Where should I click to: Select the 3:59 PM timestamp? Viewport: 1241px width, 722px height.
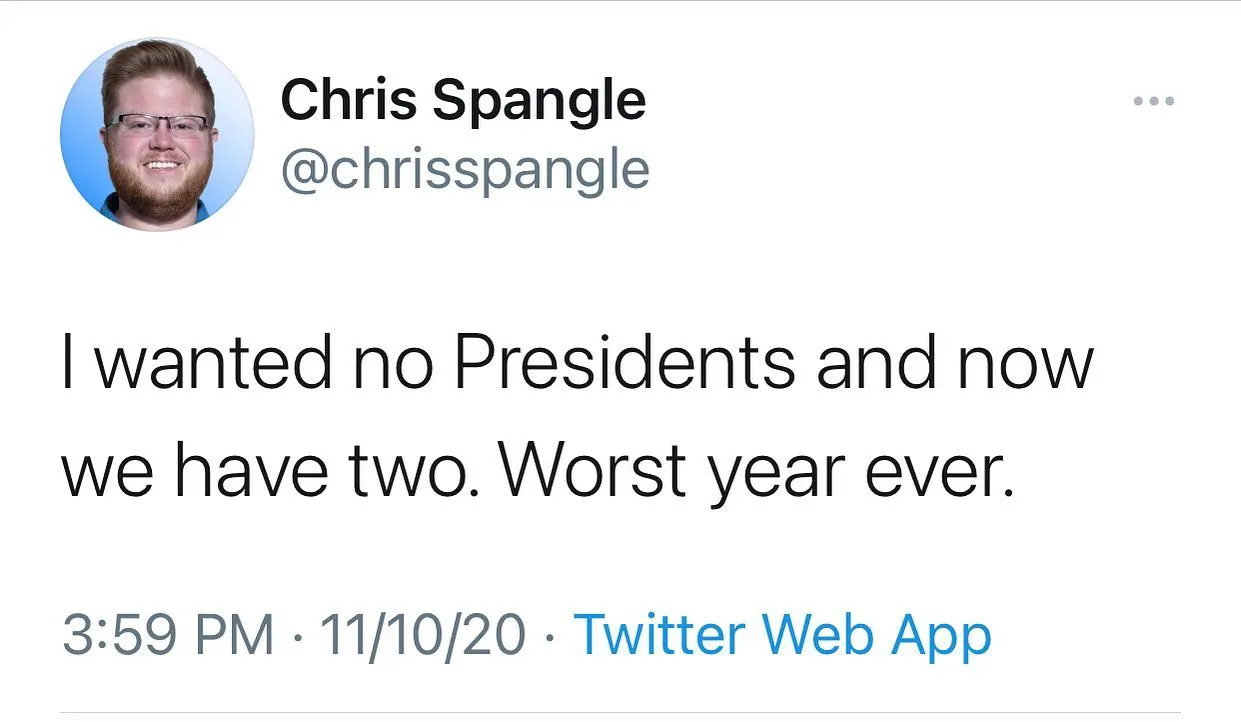[168, 636]
